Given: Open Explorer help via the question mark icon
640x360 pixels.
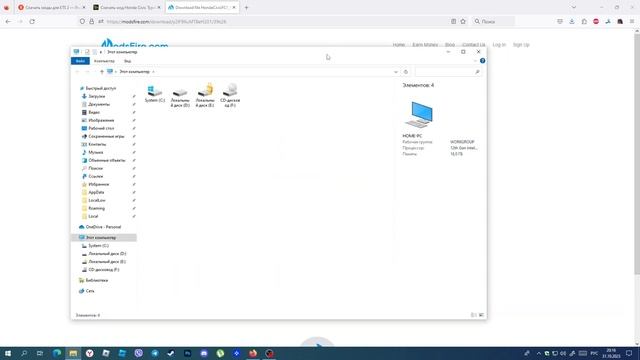Looking at the screenshot, I should click(482, 61).
